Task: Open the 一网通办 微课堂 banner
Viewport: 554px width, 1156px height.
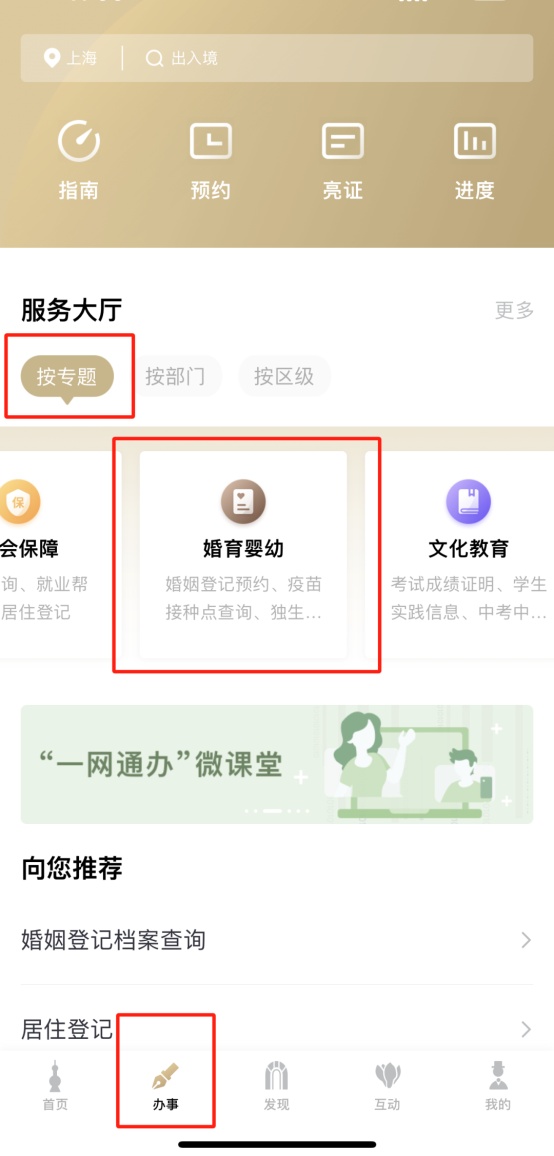Action: click(x=277, y=764)
